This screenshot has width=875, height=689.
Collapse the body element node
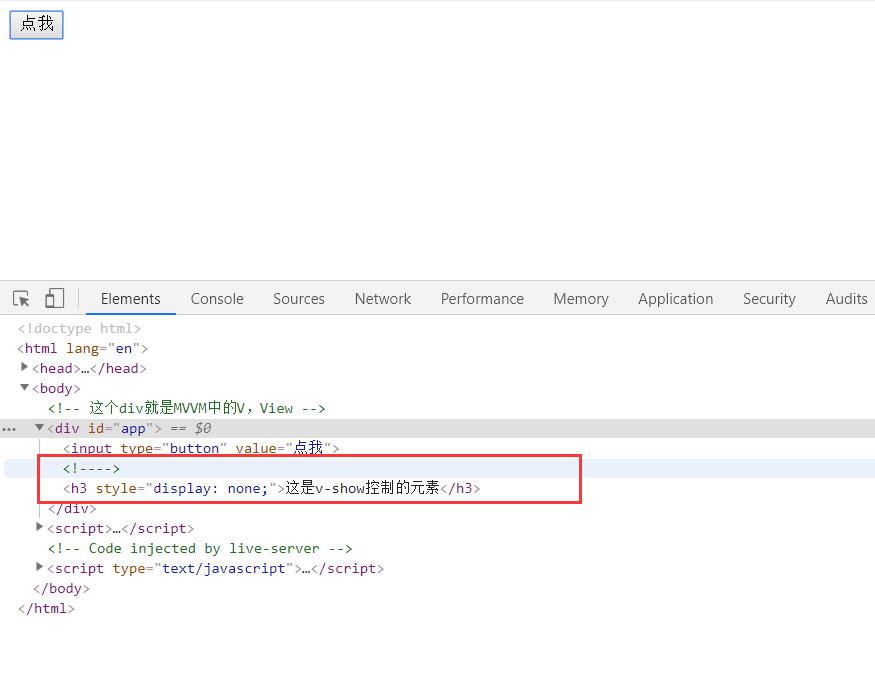click(x=24, y=387)
